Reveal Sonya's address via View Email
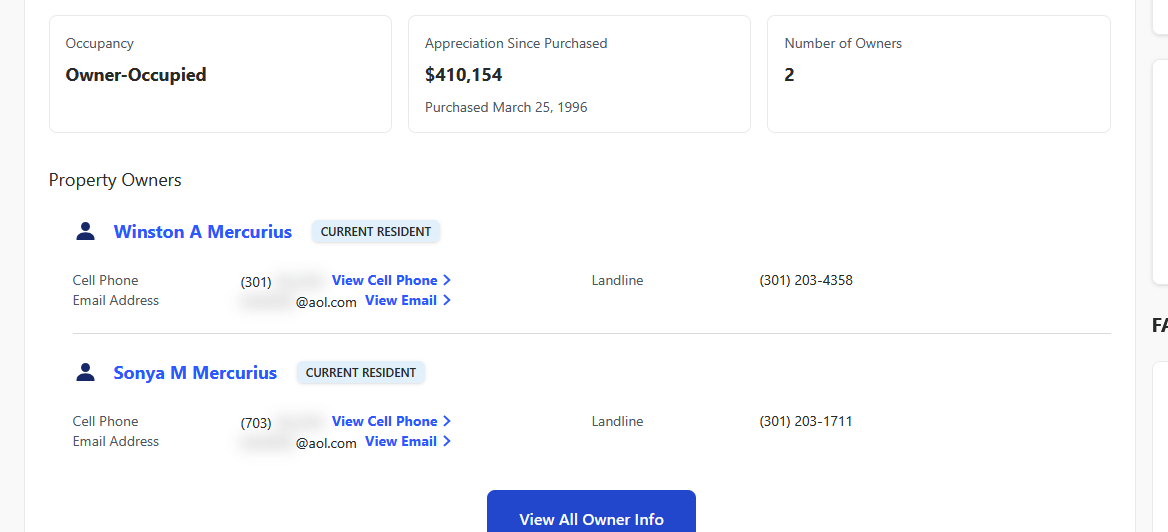Screen dimensions: 1168x532 [401, 441]
